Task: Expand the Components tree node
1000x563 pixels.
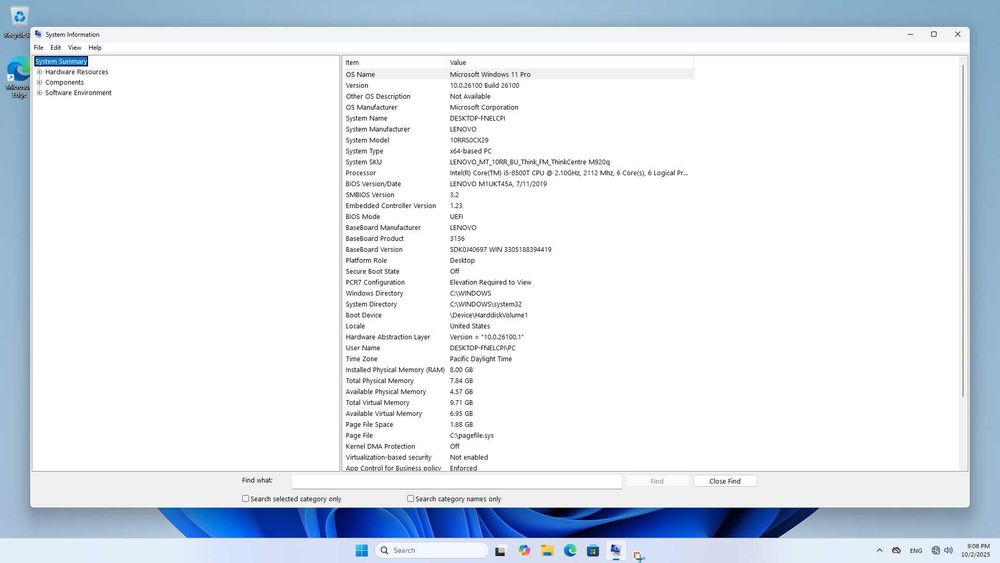Action: coord(40,82)
